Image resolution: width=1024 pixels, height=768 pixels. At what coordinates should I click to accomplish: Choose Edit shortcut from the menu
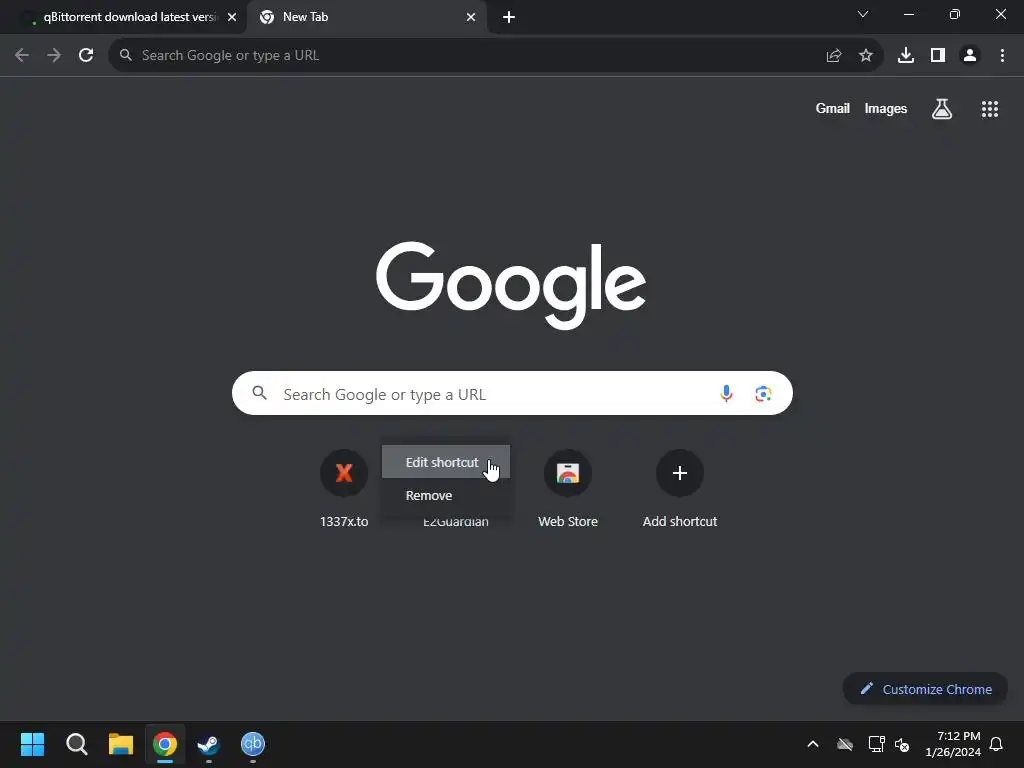[x=445, y=462]
